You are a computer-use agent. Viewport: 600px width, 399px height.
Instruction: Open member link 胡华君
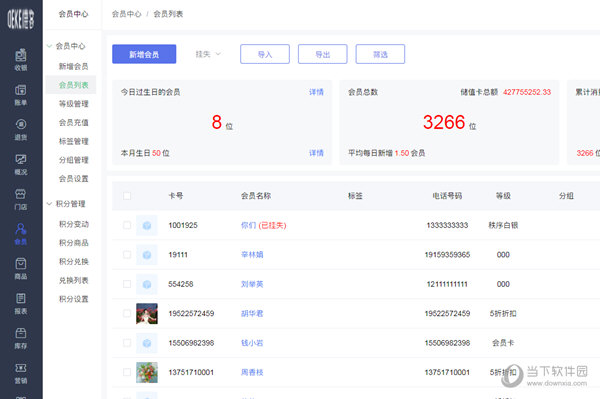pos(252,314)
